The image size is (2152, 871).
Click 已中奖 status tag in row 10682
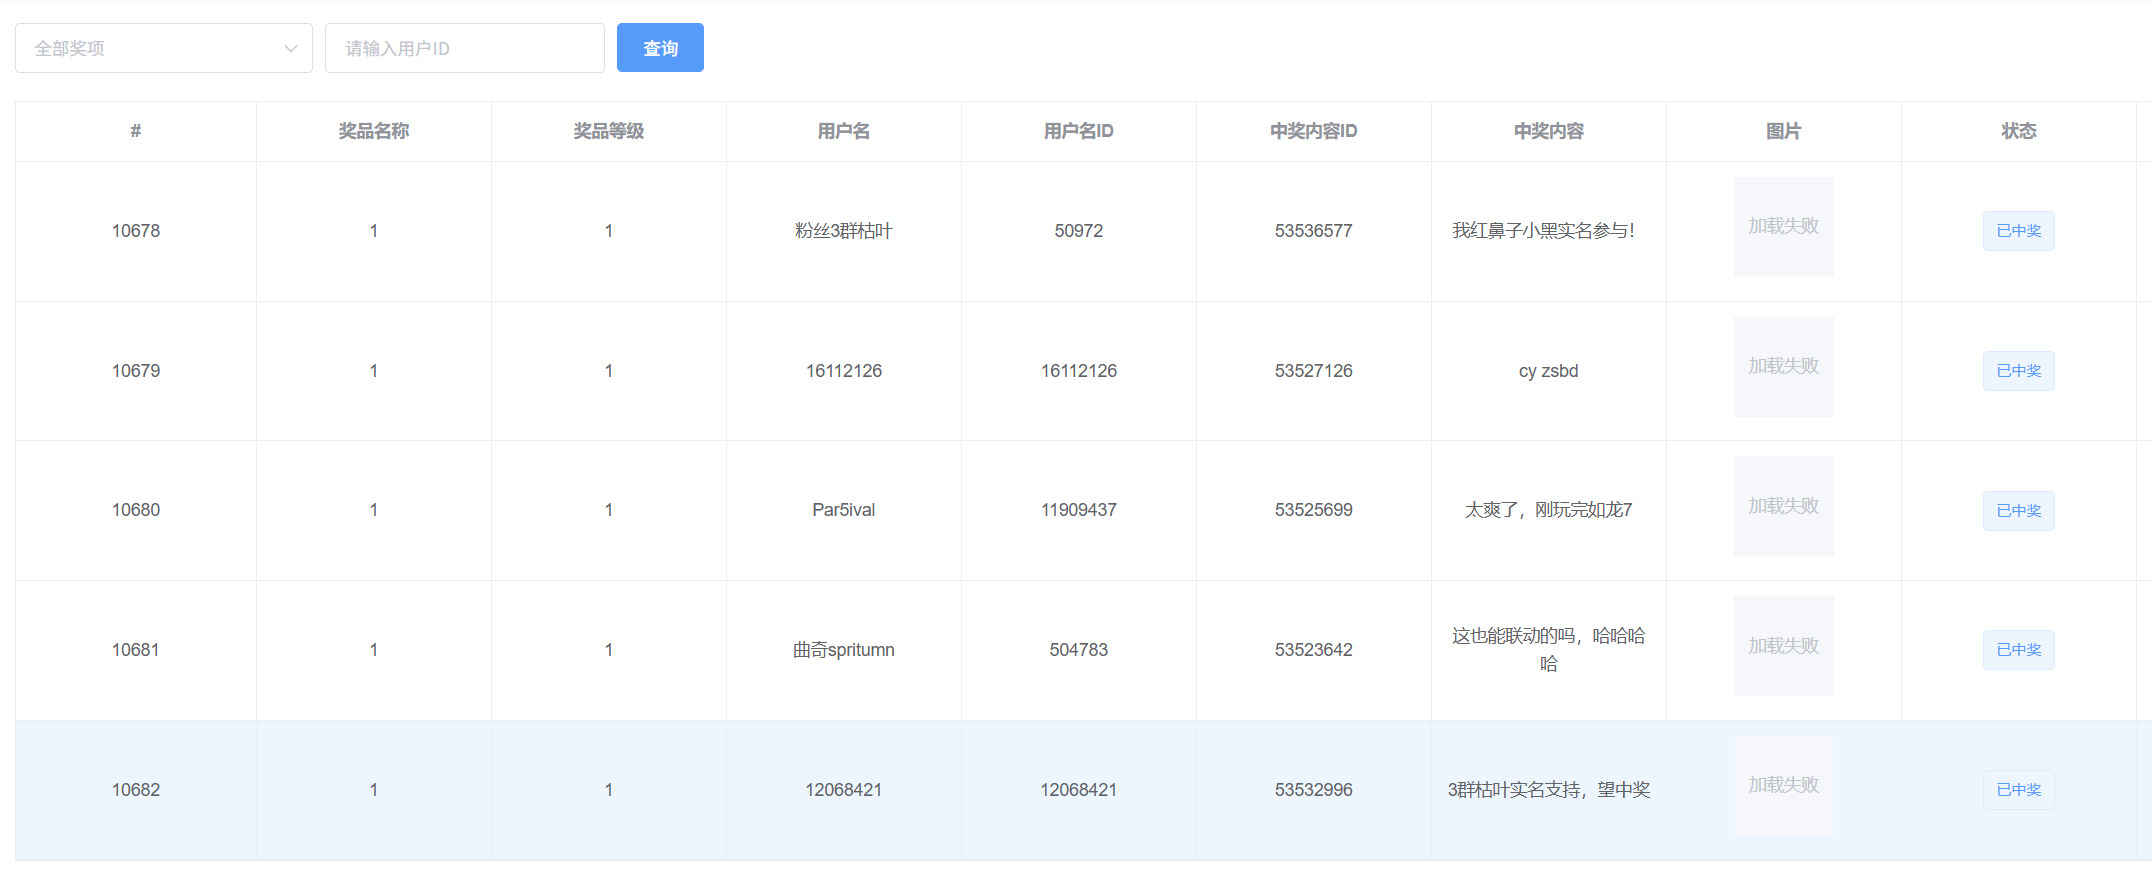pyautogui.click(x=2019, y=790)
